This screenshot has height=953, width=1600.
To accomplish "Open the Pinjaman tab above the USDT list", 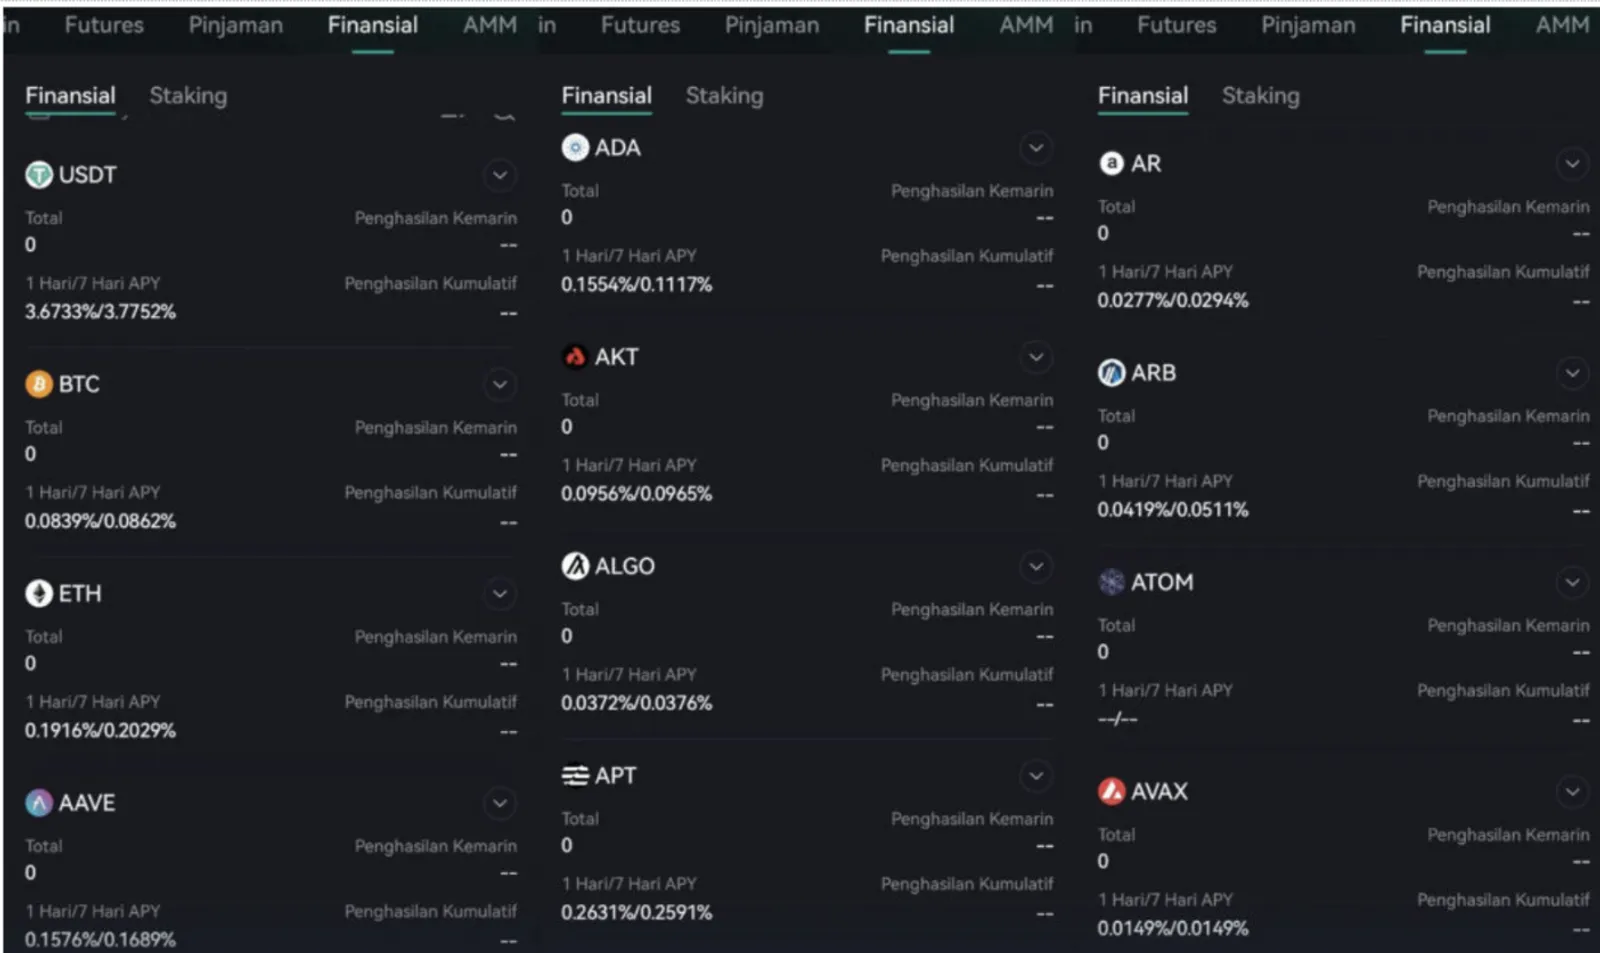I will click(236, 25).
